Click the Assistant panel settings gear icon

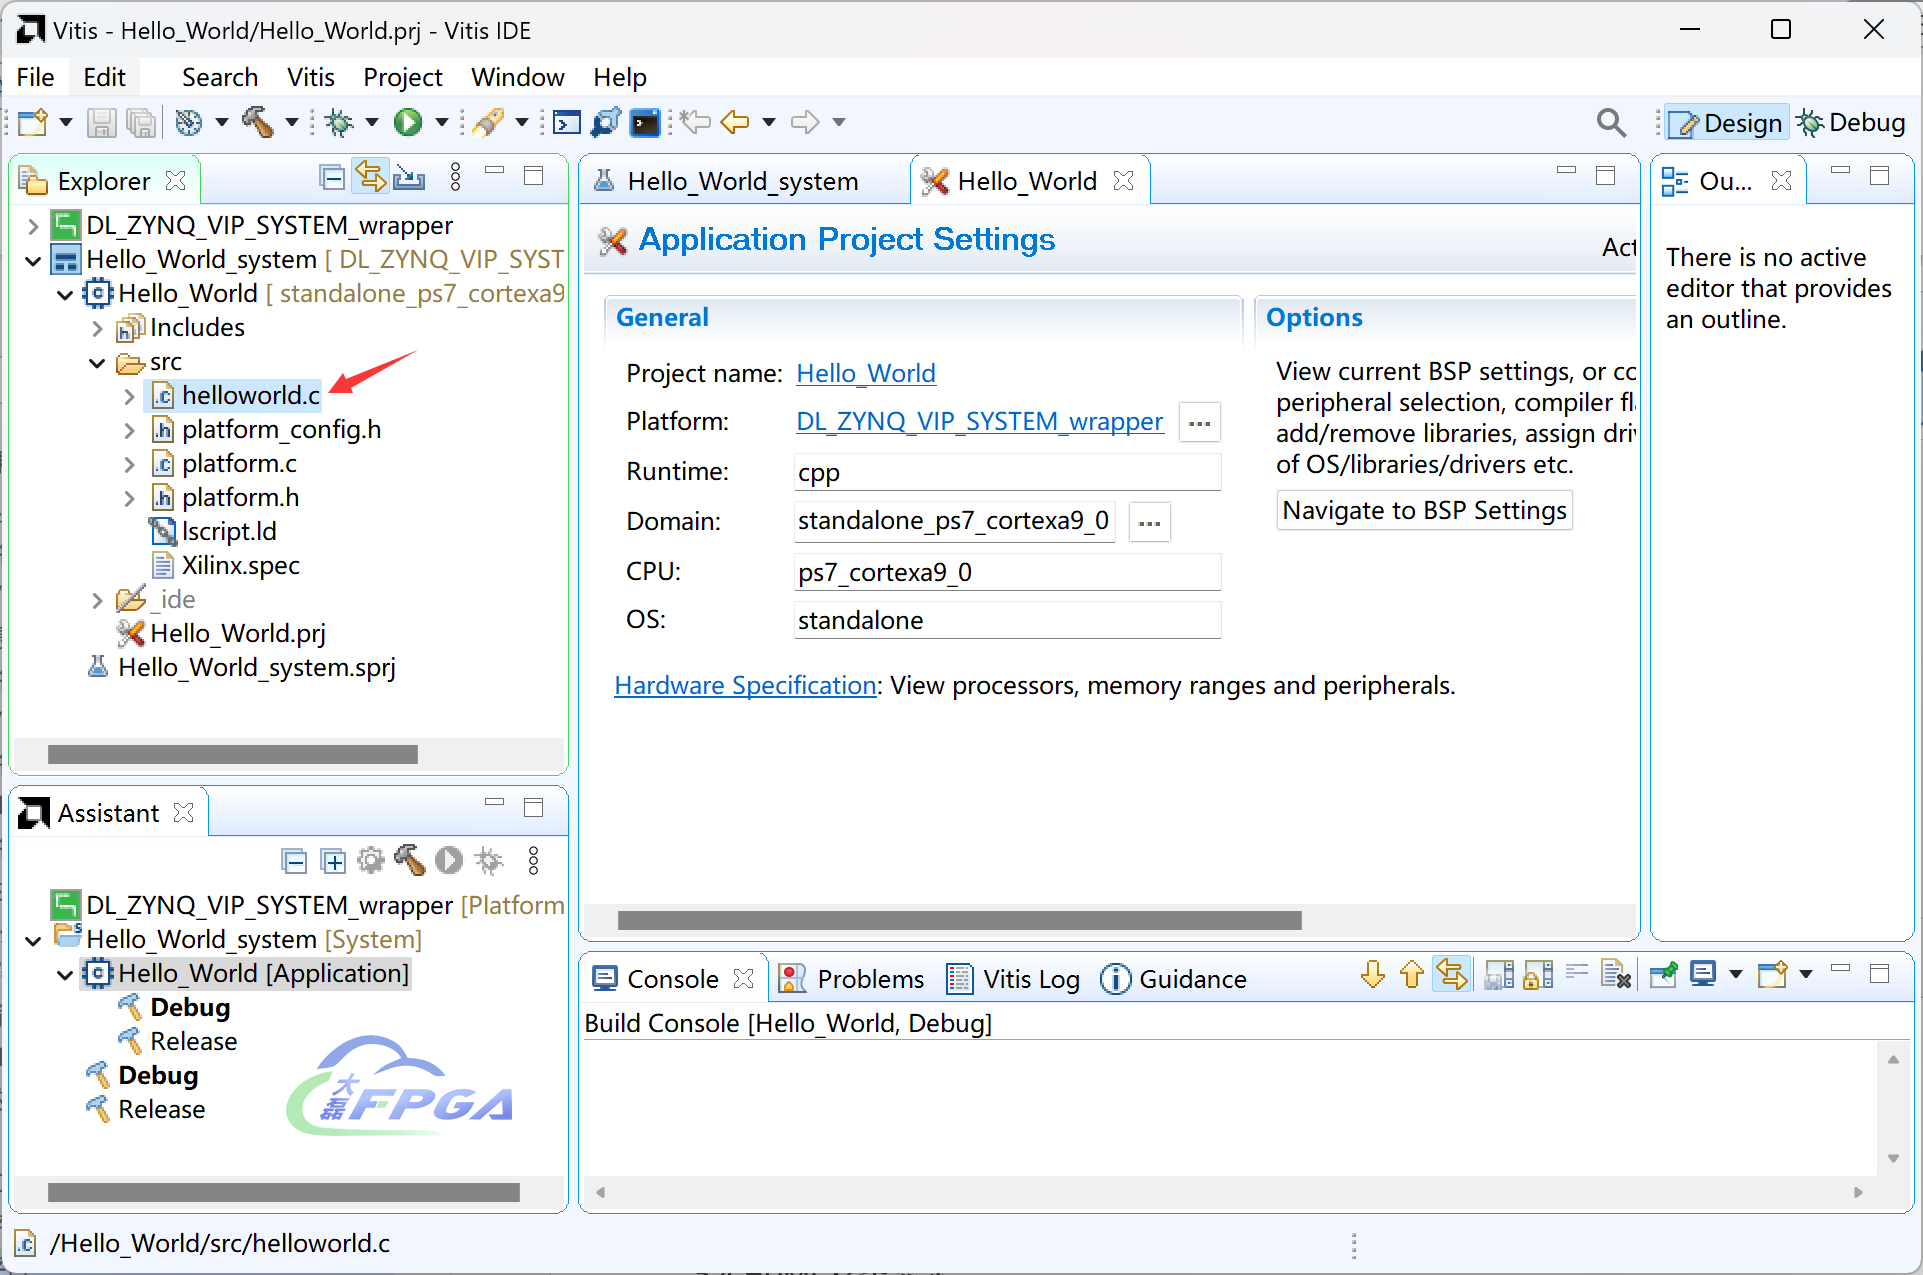pyautogui.click(x=371, y=860)
